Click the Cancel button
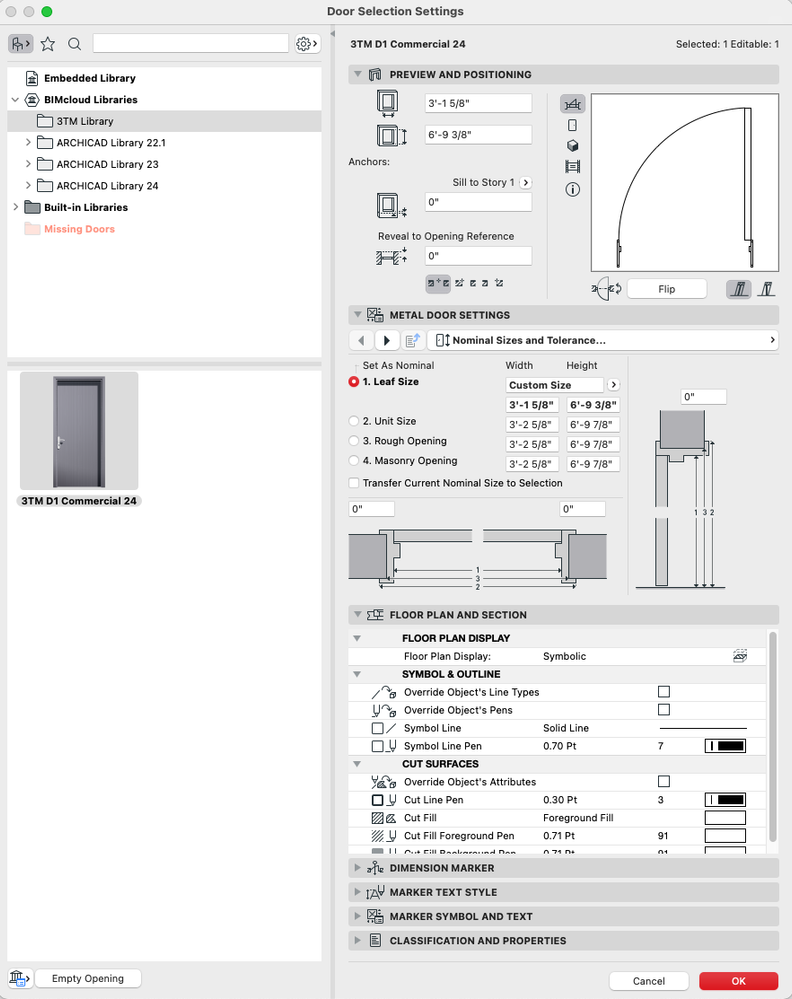792x999 pixels. pos(649,981)
